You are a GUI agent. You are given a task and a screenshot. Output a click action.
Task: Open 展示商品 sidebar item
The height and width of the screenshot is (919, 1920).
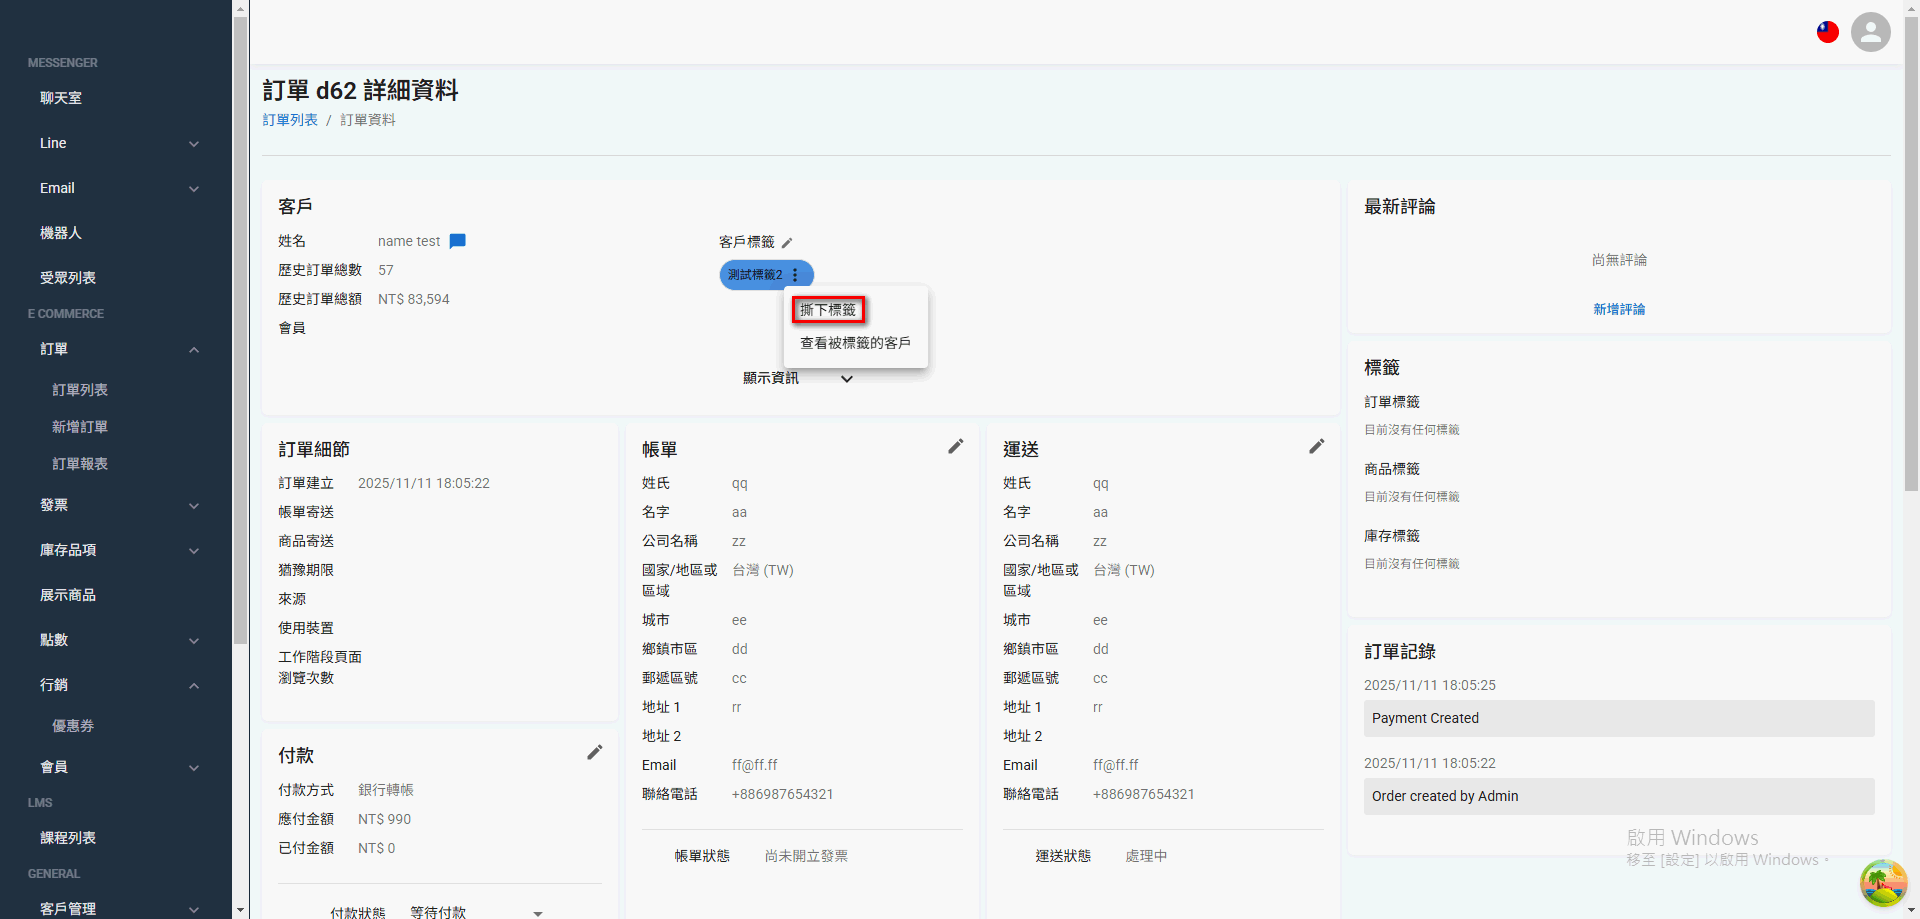point(68,595)
